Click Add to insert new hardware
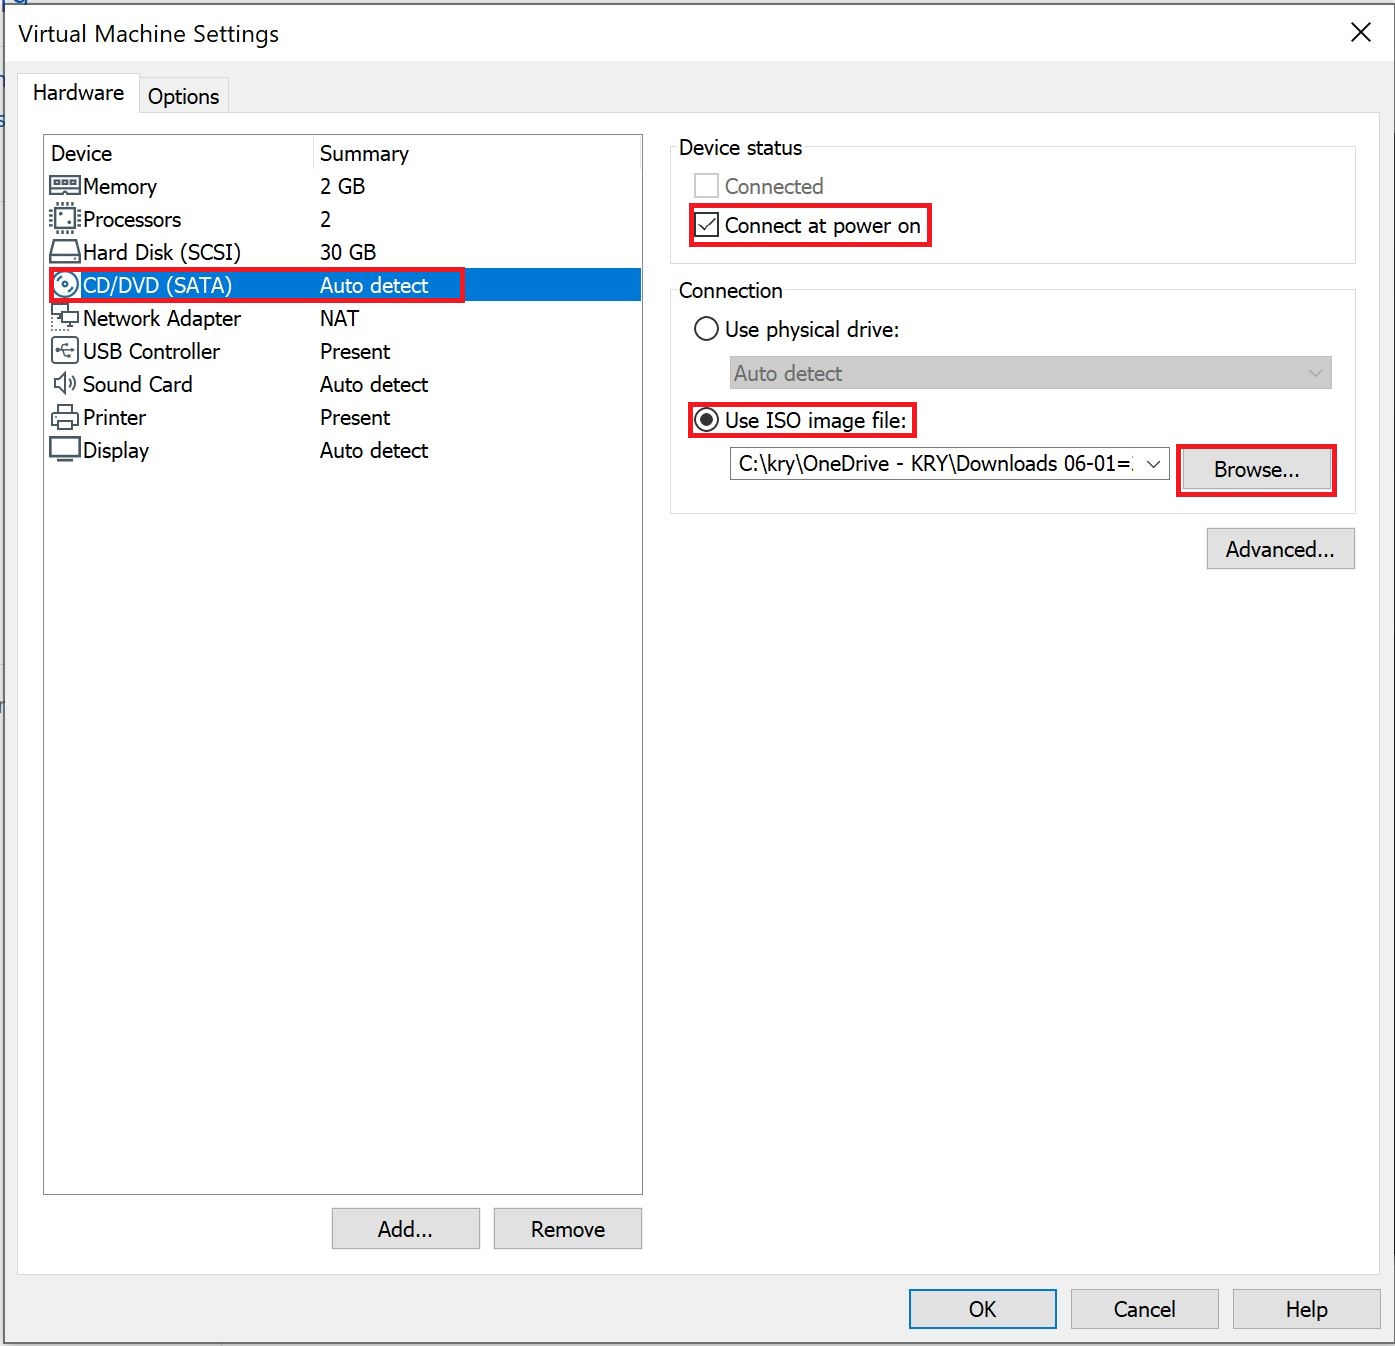This screenshot has width=1395, height=1346. 405,1228
